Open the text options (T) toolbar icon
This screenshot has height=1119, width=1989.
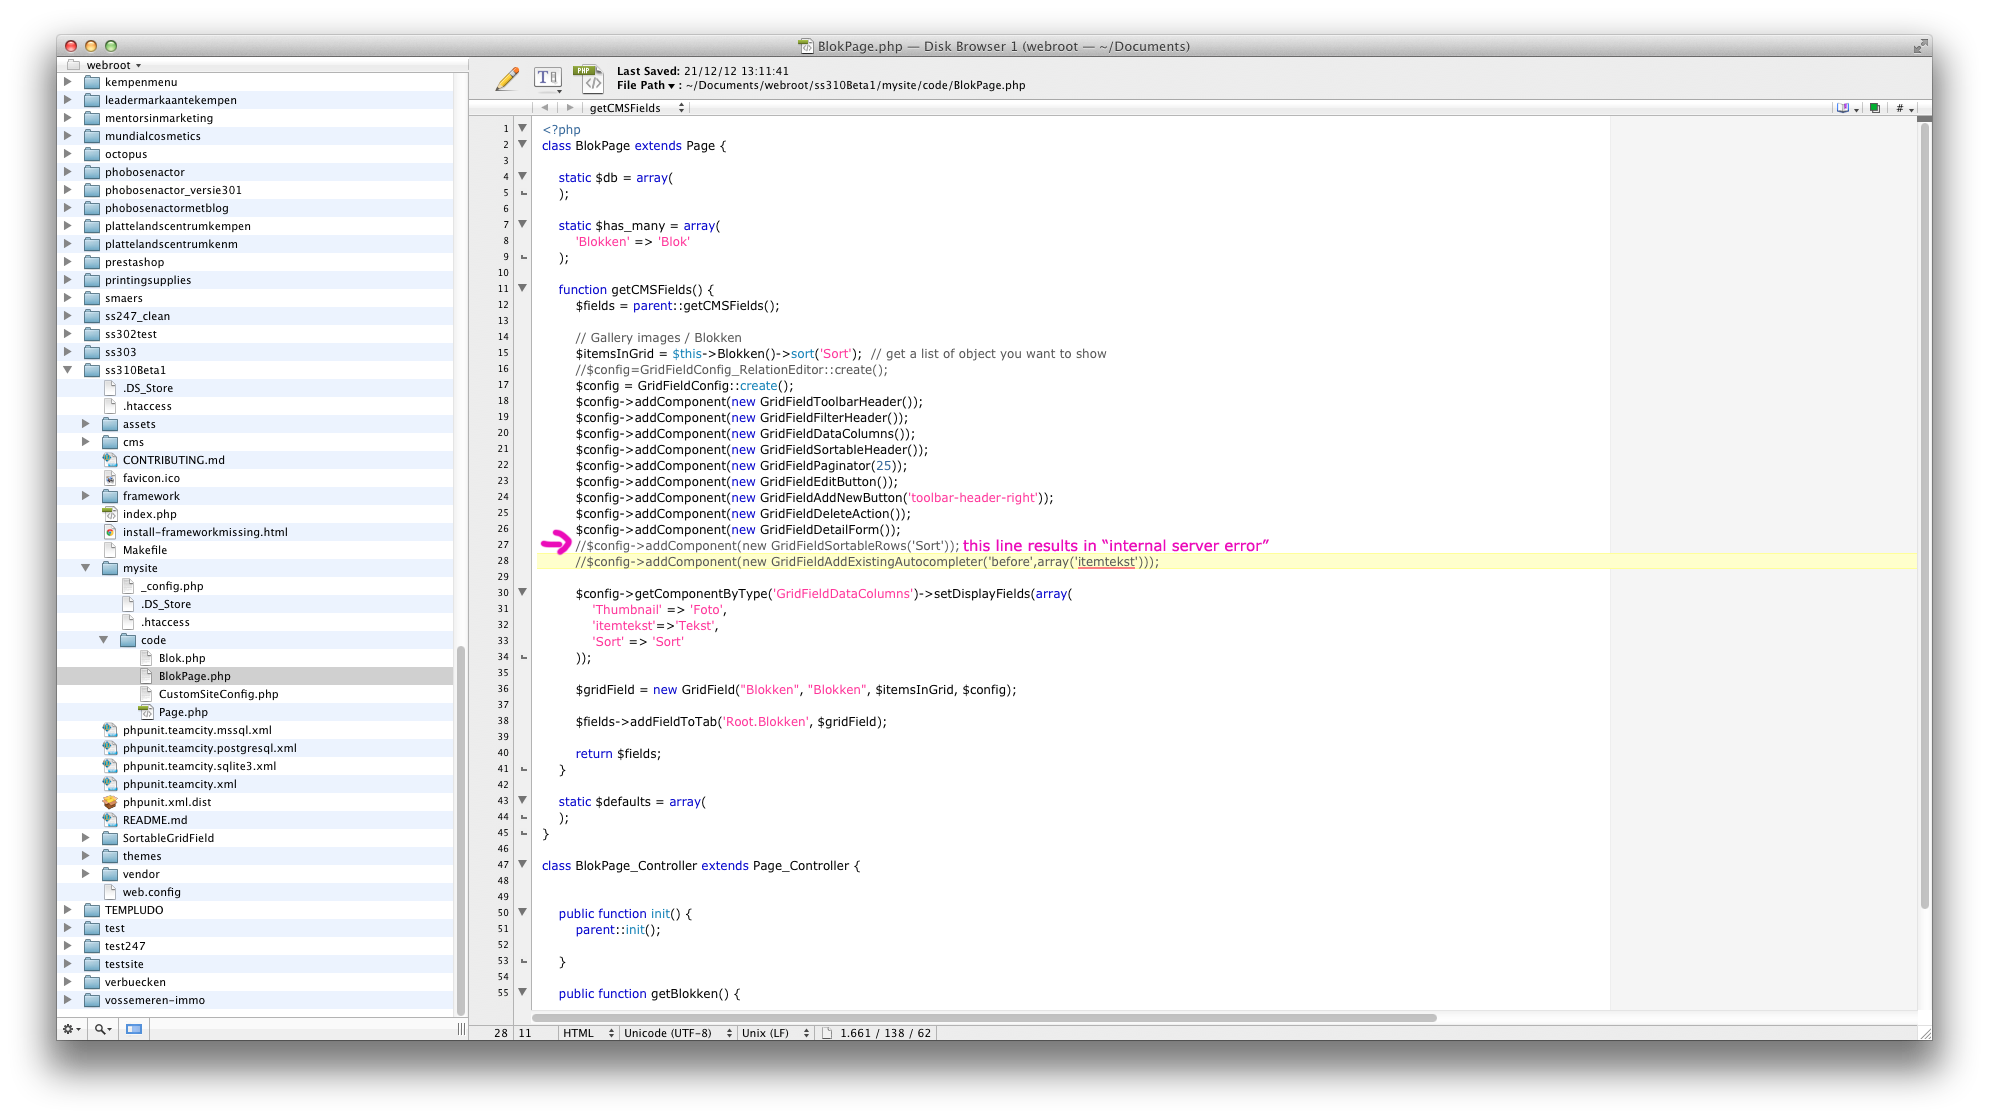pos(548,78)
